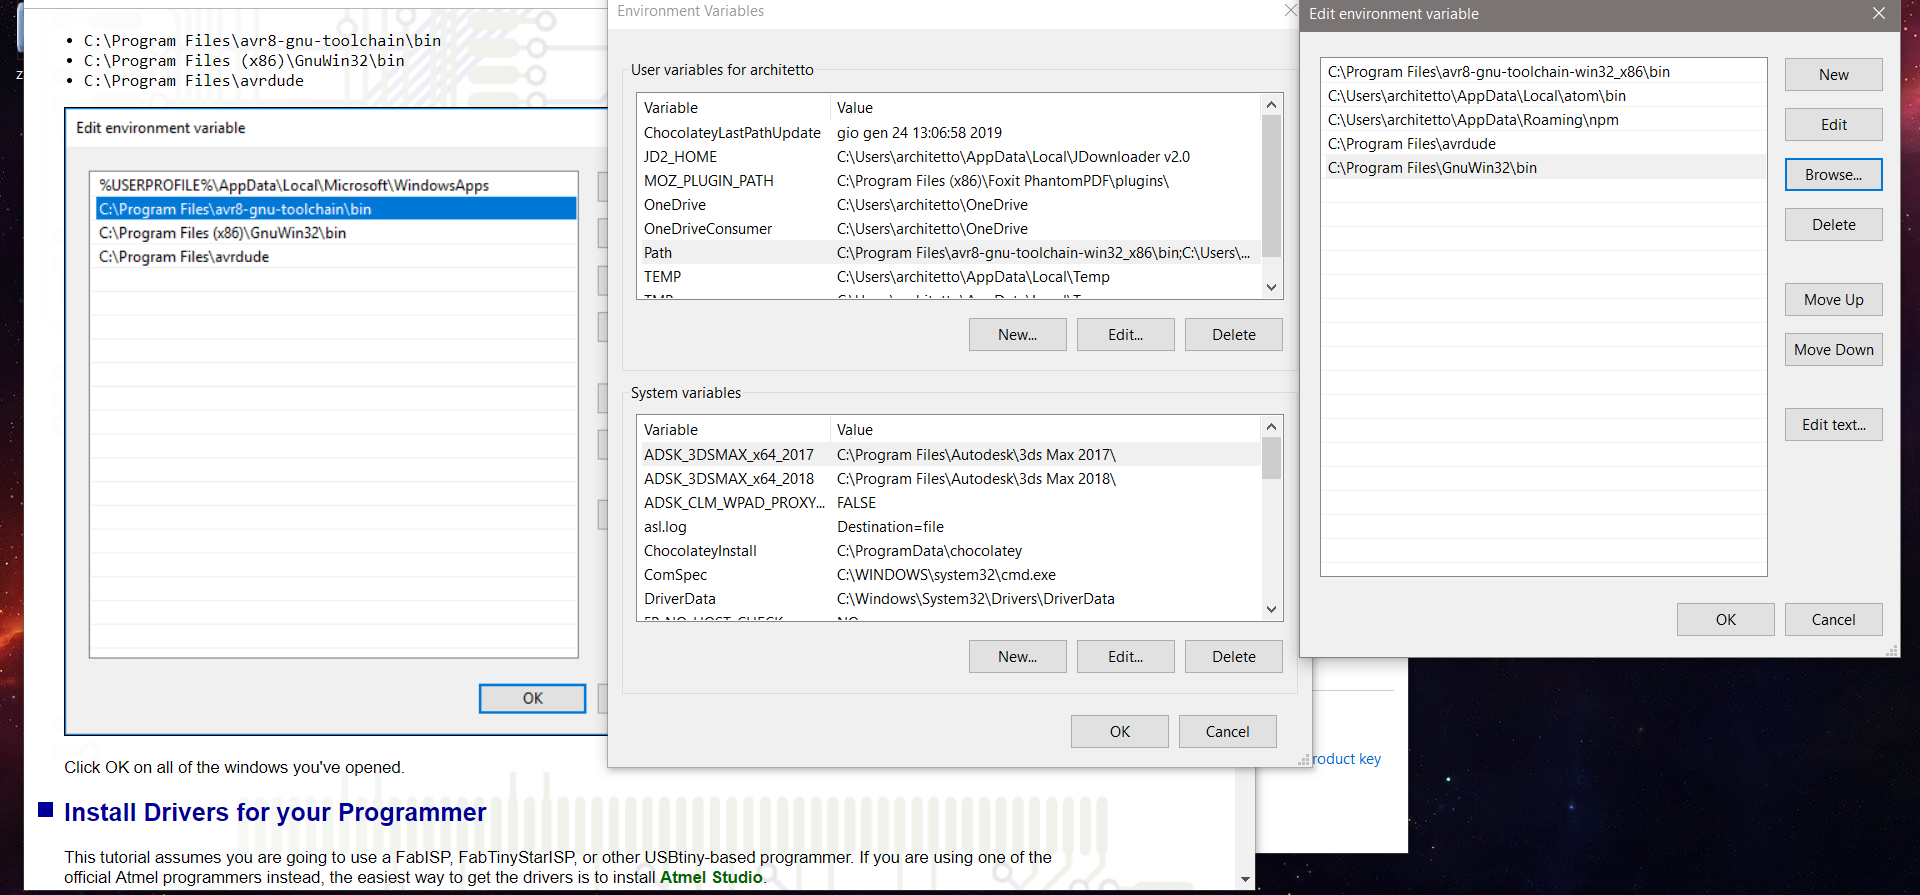Select the ComSpec system variable
The width and height of the screenshot is (1920, 895).
tap(949, 575)
